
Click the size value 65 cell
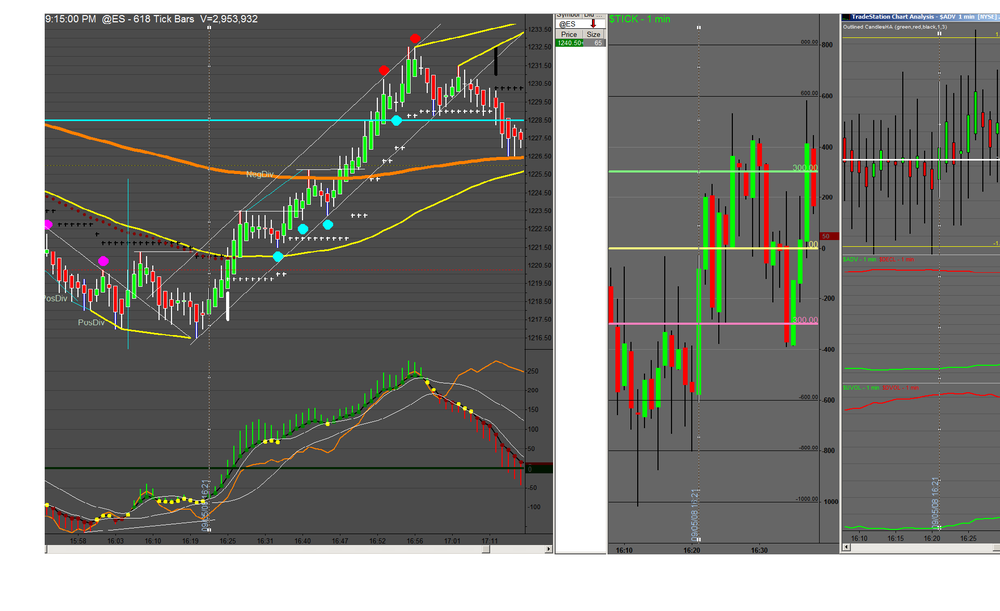click(594, 43)
